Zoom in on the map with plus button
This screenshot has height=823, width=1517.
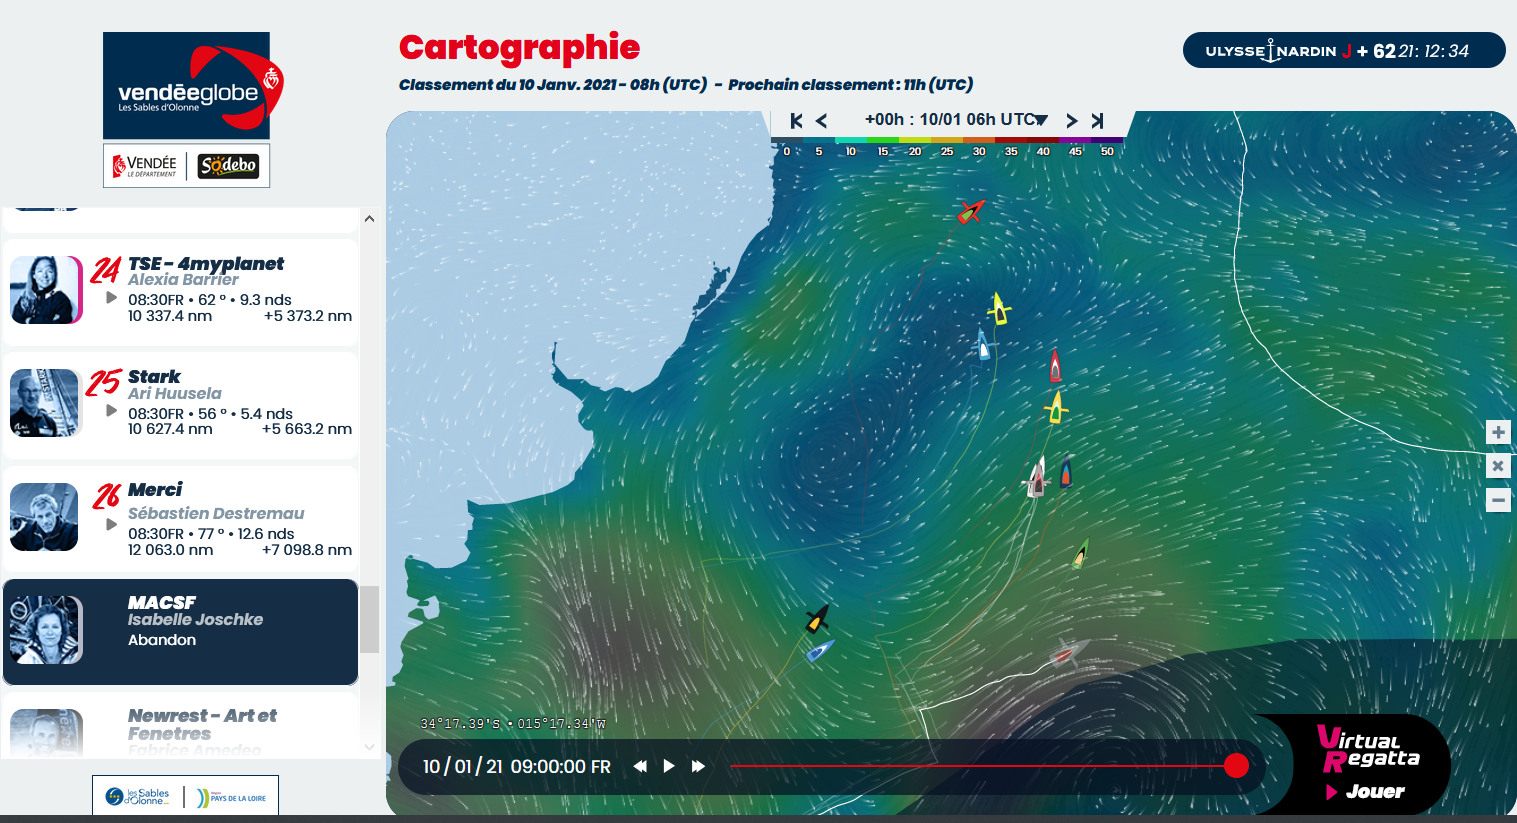(x=1498, y=432)
